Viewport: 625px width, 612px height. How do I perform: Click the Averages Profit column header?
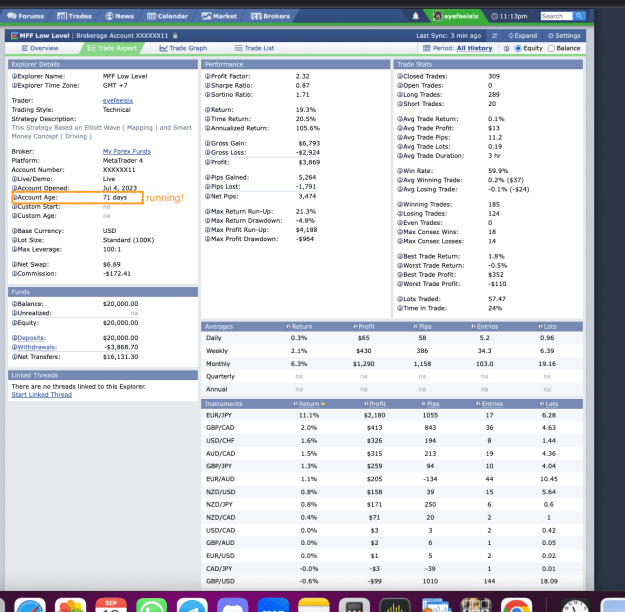(x=364, y=327)
